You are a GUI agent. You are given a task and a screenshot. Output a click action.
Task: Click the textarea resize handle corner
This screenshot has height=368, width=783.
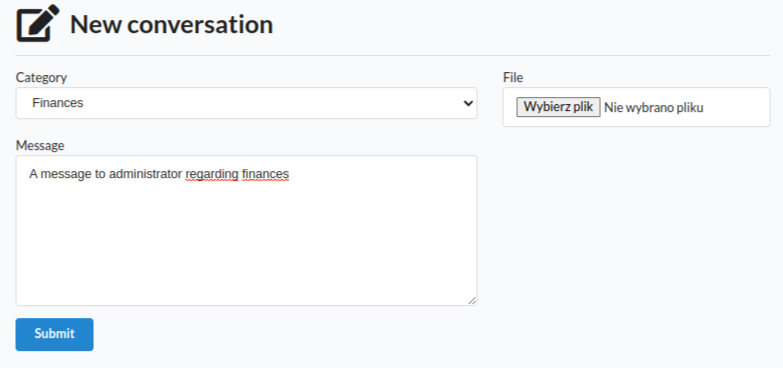pyautogui.click(x=472, y=300)
